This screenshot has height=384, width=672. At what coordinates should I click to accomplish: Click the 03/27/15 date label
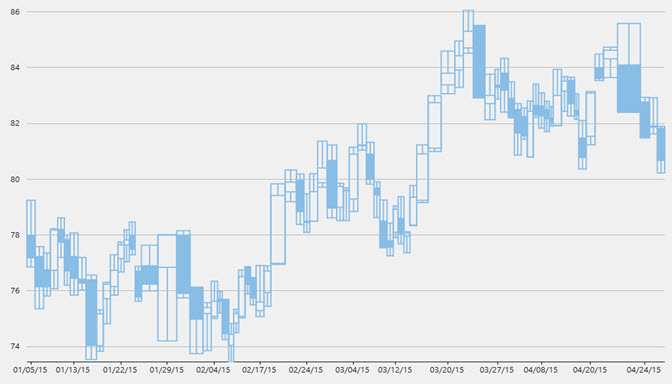[x=497, y=370]
